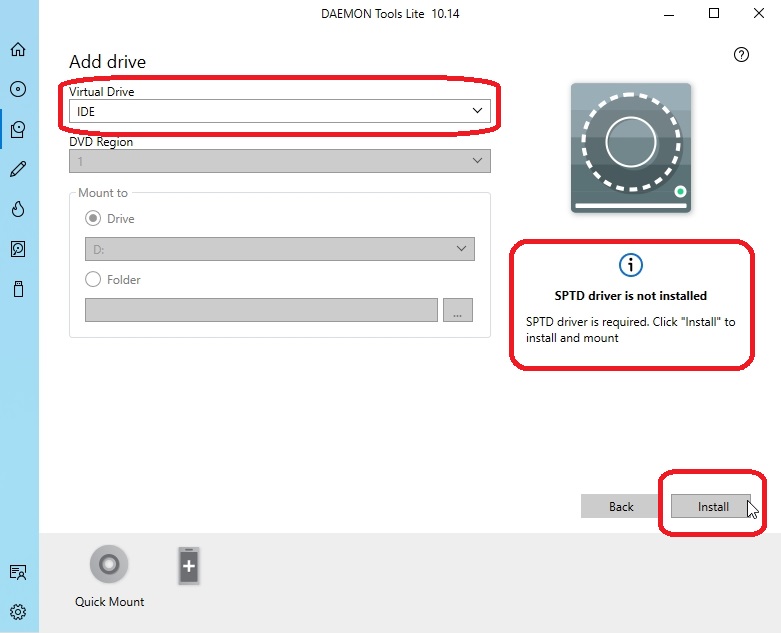781x633 pixels.
Task: Click the Install button
Action: click(x=711, y=506)
